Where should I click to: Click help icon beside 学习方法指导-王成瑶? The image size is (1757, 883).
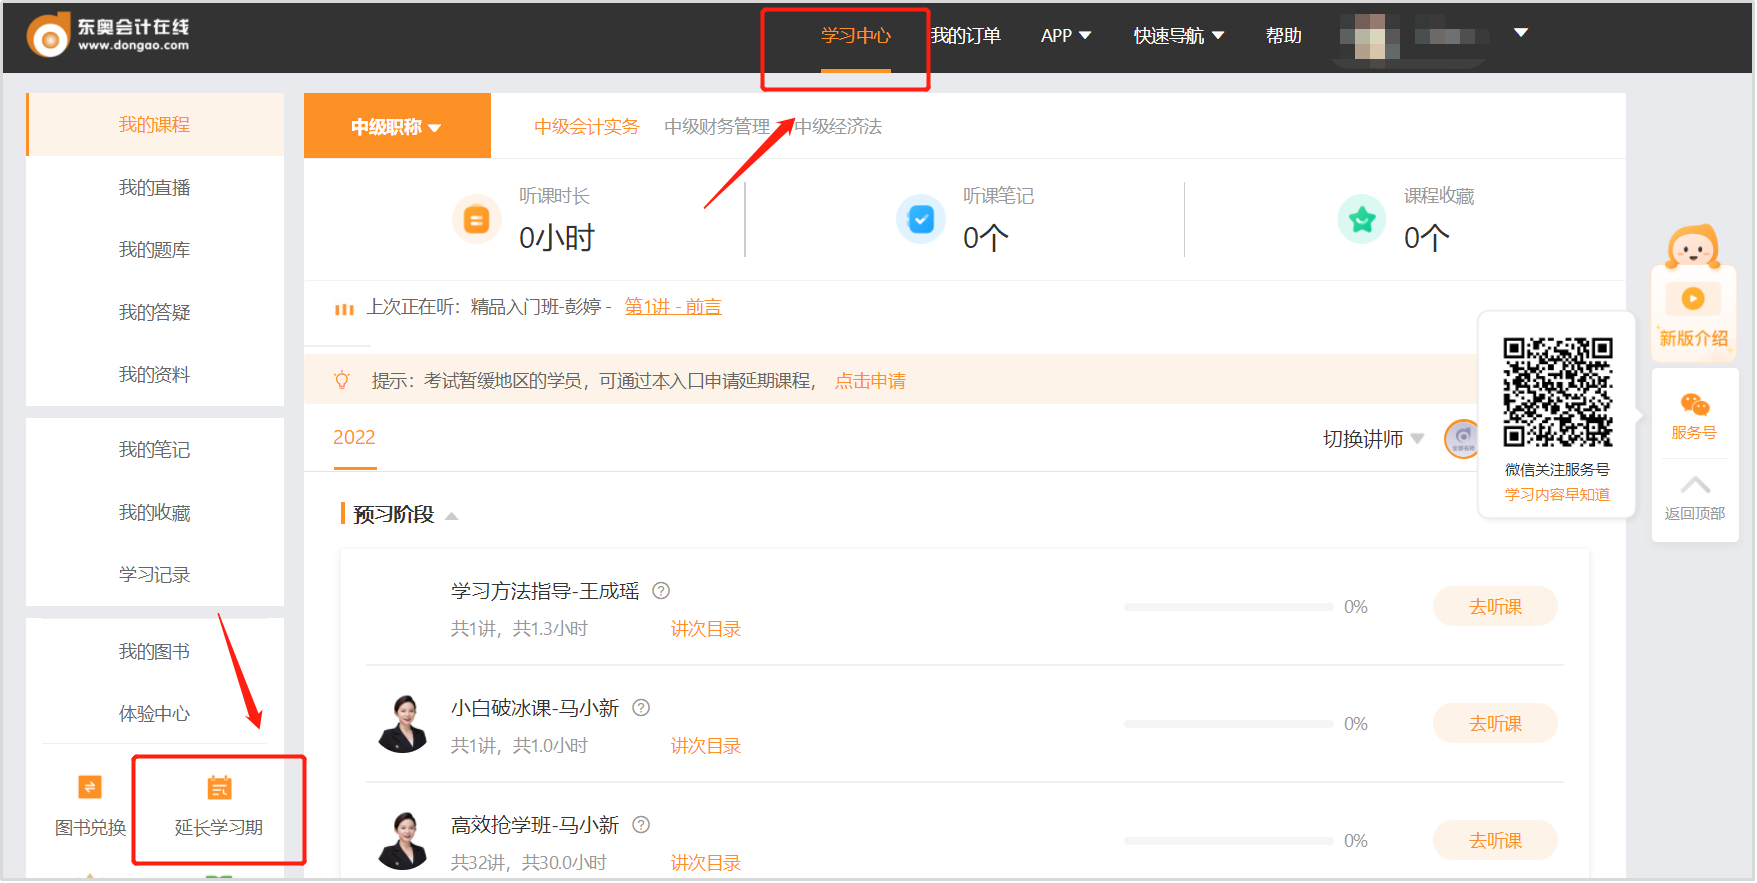click(661, 591)
